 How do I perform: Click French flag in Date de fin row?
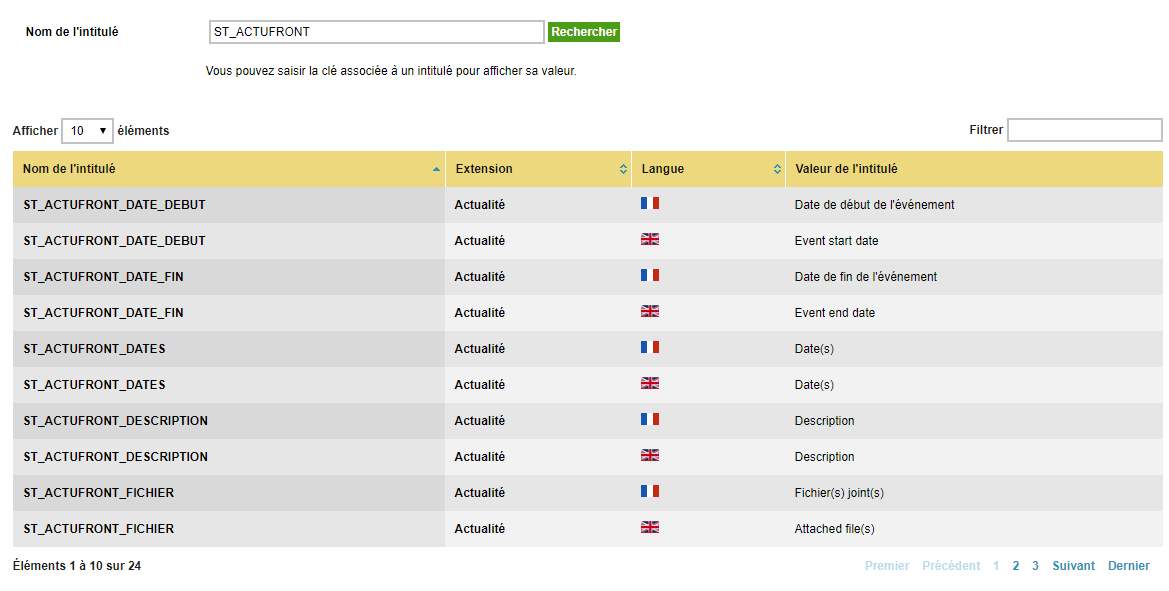pos(649,275)
